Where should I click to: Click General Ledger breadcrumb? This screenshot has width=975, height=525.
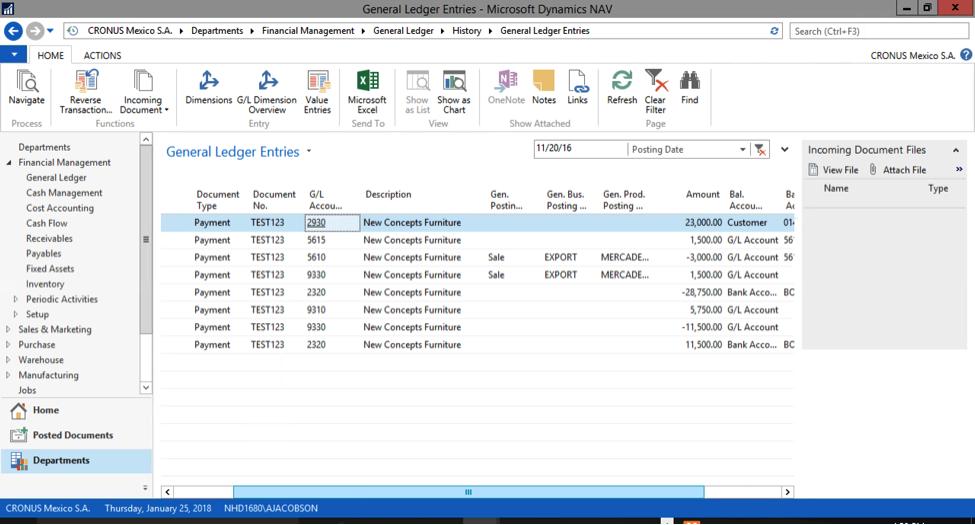pos(403,30)
